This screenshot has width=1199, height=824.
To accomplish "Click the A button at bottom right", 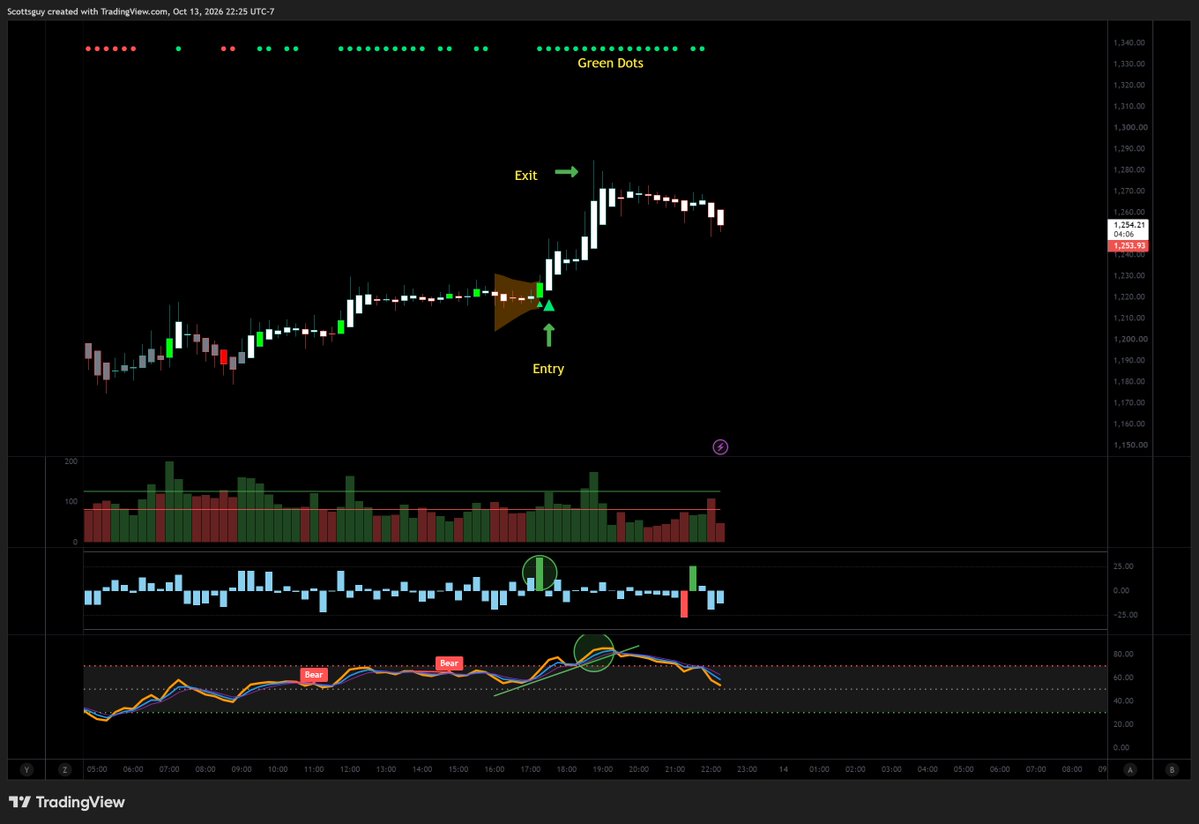I will pyautogui.click(x=1130, y=770).
